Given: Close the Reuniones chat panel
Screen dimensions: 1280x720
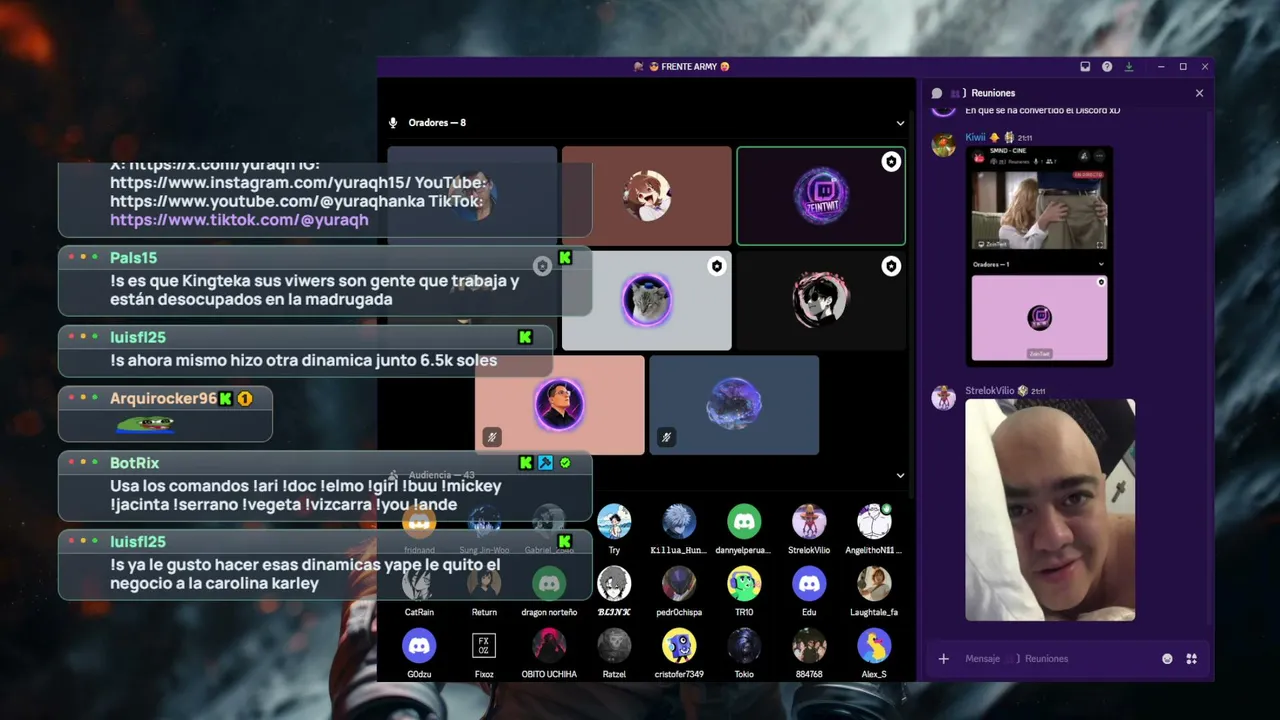Looking at the screenshot, I should click(1199, 93).
